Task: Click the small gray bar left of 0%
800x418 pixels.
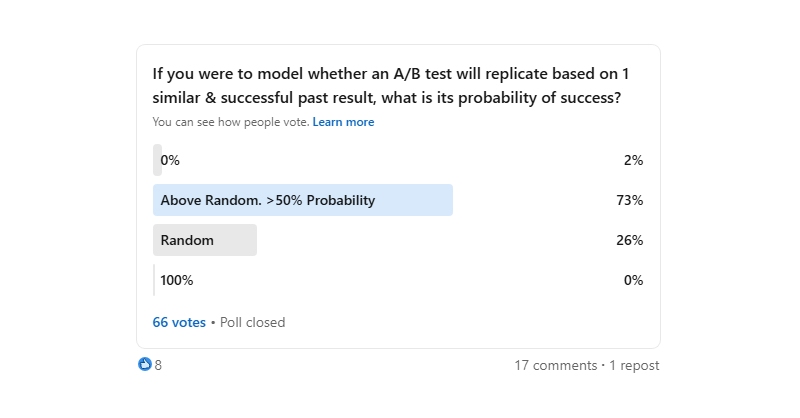Action: [x=157, y=160]
